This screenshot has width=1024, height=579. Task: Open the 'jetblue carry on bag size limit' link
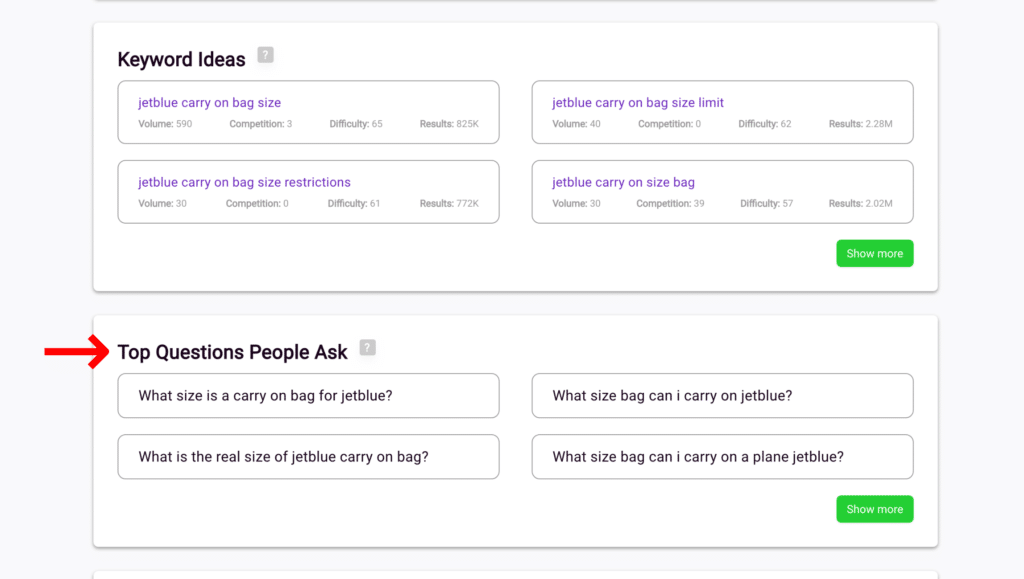[x=638, y=102]
